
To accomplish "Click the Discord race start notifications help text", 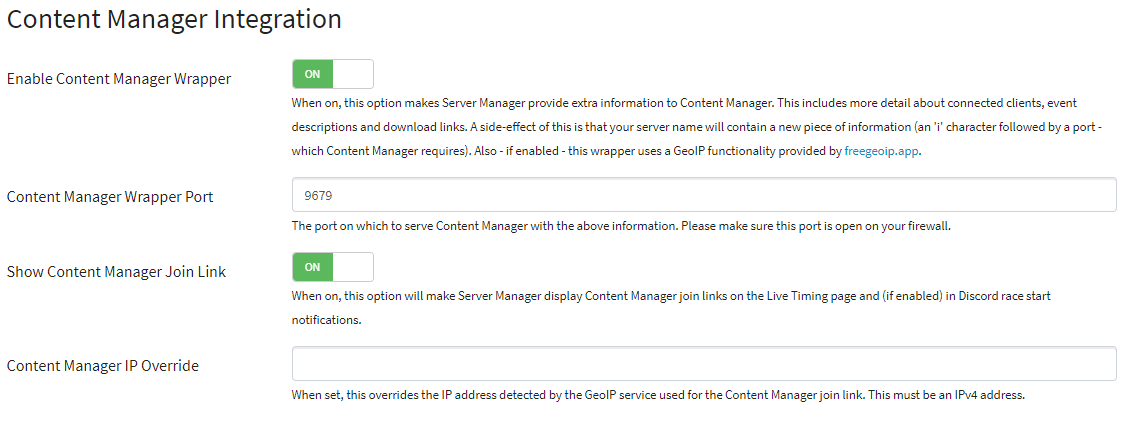I will click(x=670, y=296).
